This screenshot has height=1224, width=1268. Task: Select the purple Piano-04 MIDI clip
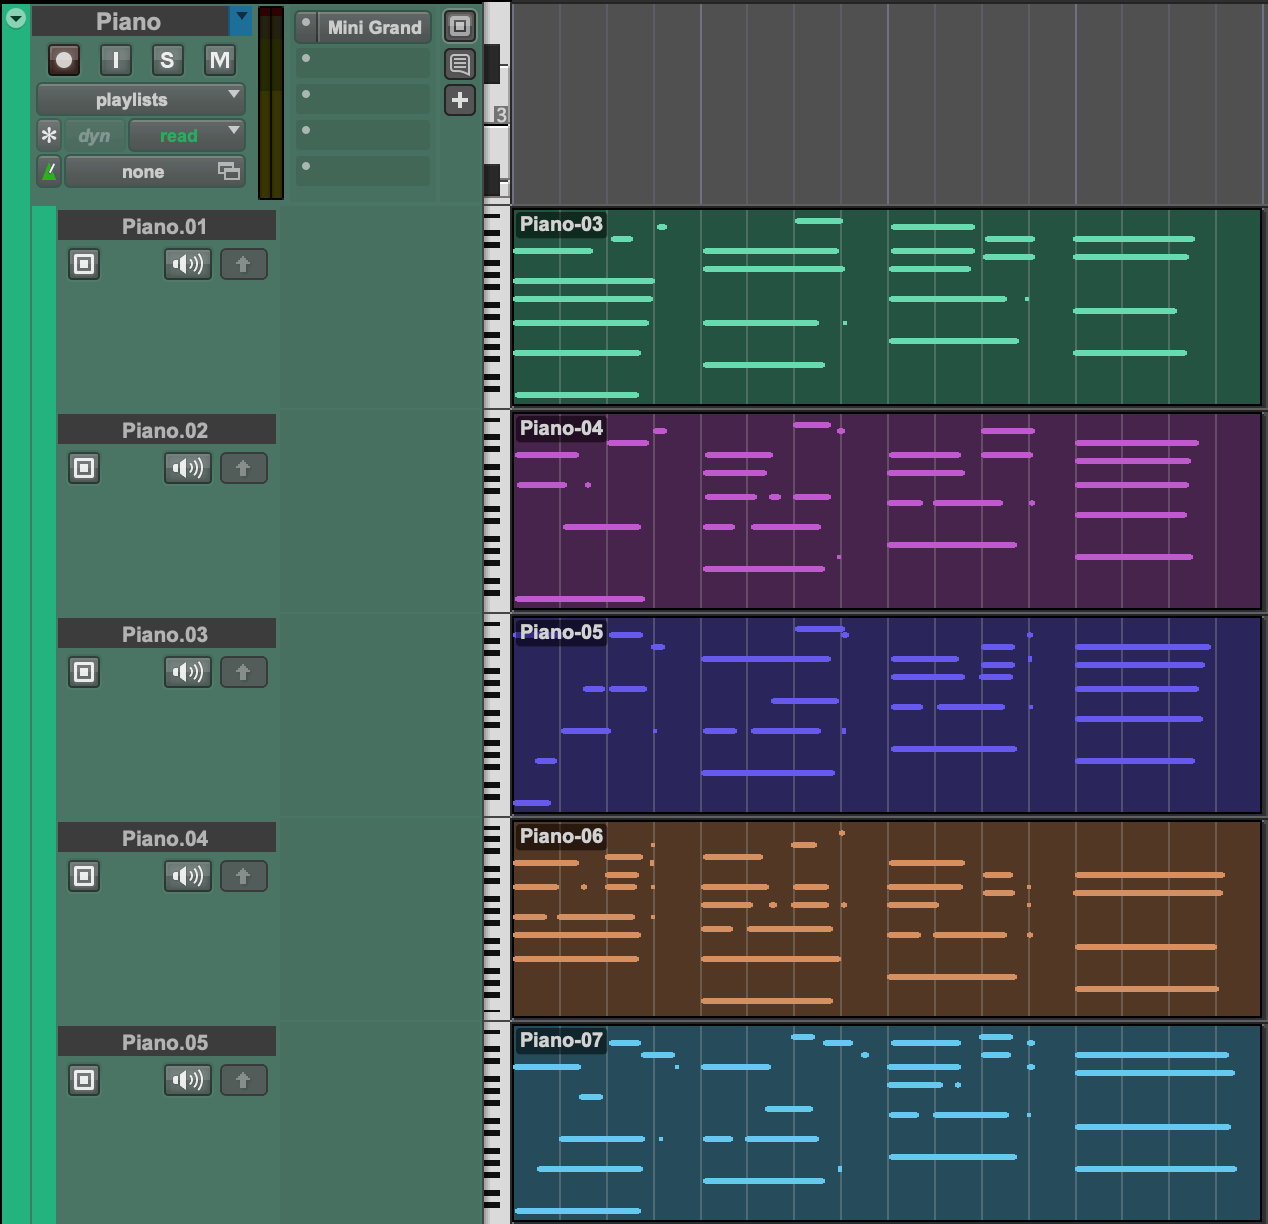[887, 511]
